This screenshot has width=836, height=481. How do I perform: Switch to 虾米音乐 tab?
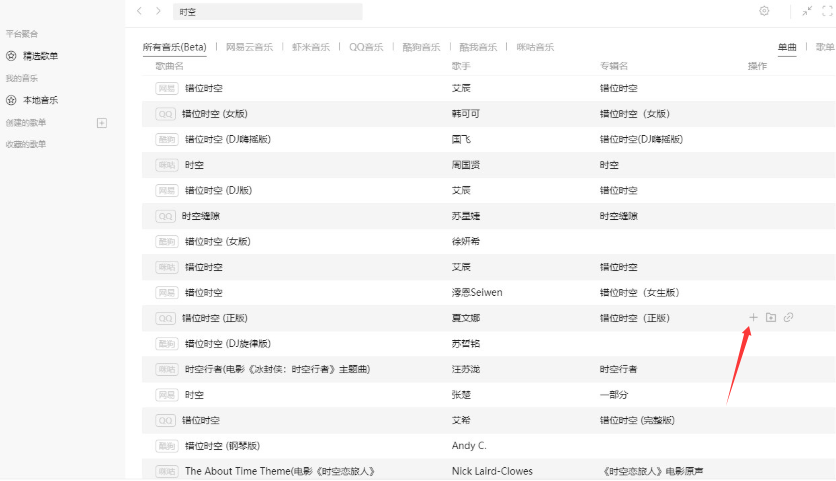311,47
